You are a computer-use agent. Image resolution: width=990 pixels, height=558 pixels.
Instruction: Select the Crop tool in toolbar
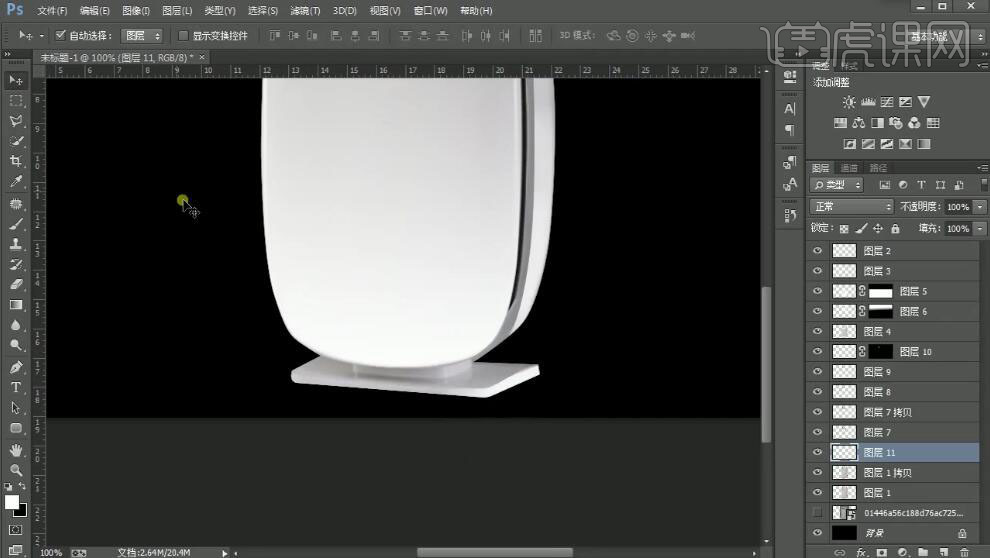pyautogui.click(x=16, y=161)
